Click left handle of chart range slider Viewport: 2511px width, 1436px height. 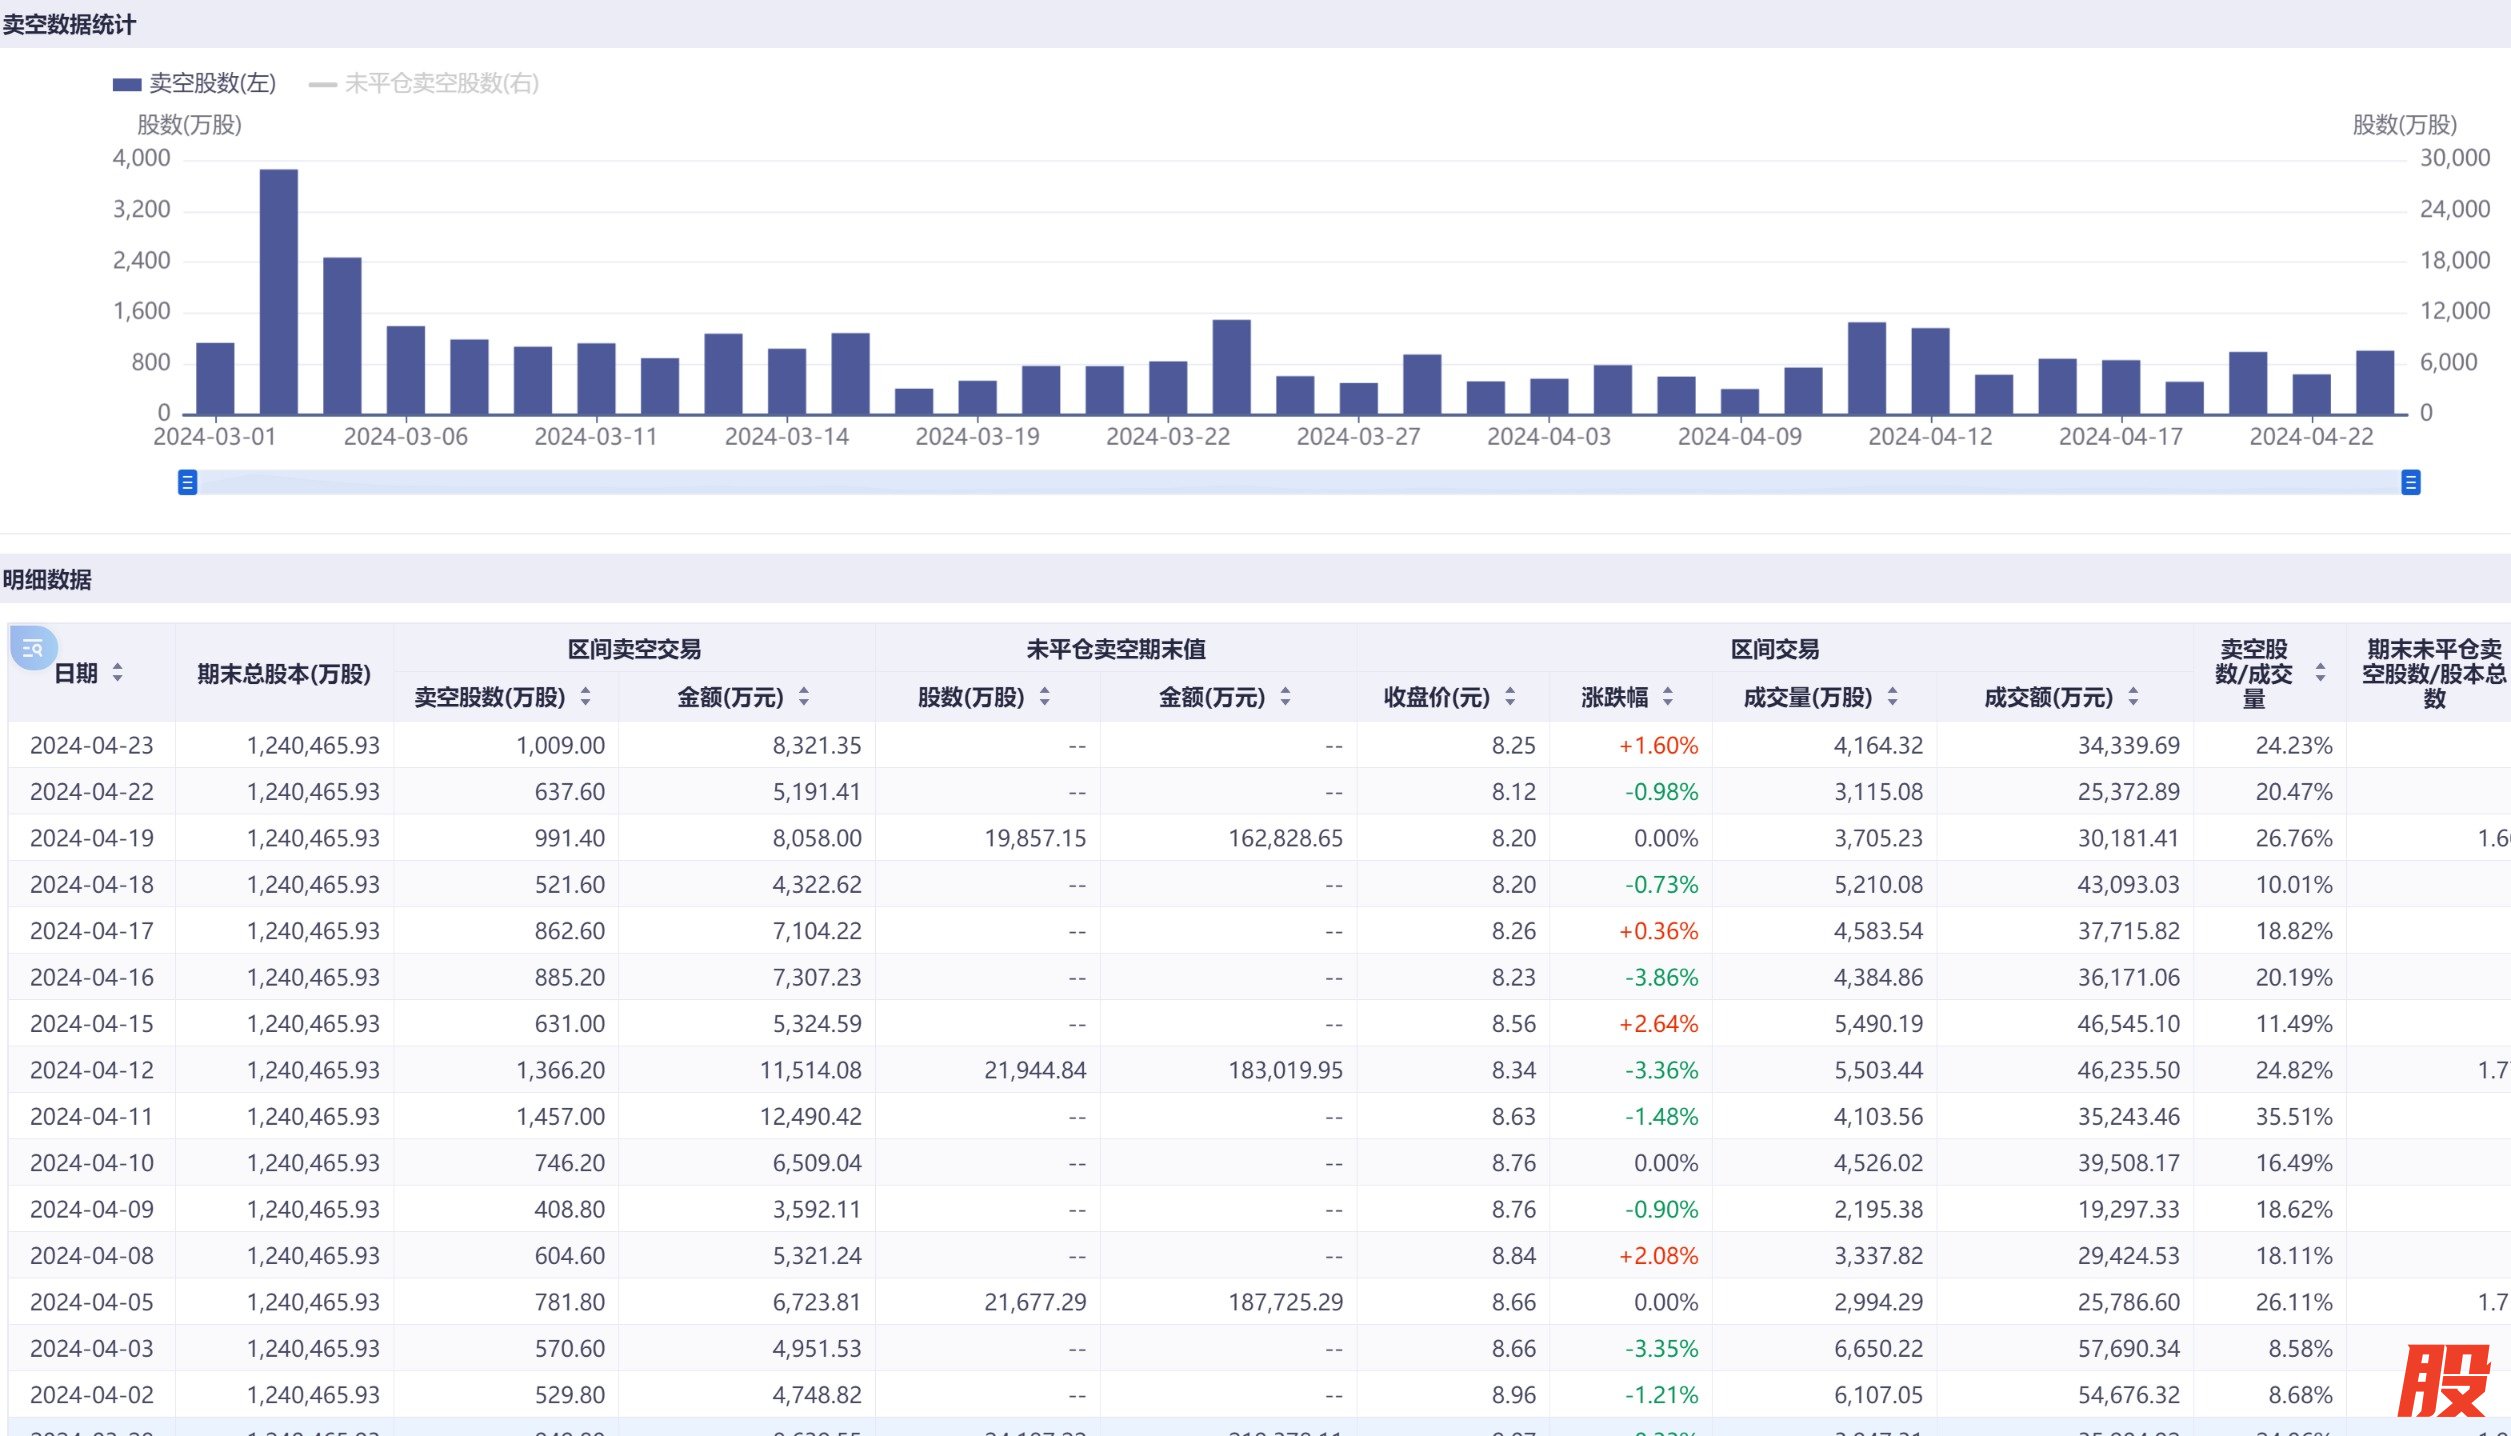pos(187,483)
